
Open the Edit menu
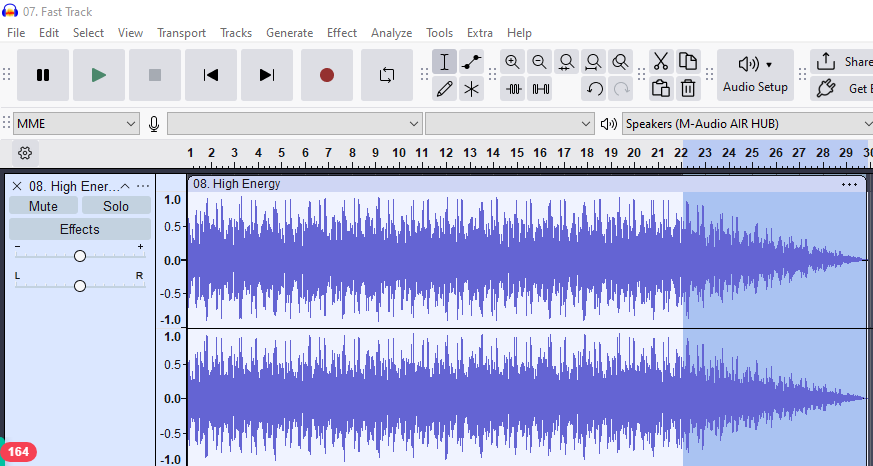point(49,33)
